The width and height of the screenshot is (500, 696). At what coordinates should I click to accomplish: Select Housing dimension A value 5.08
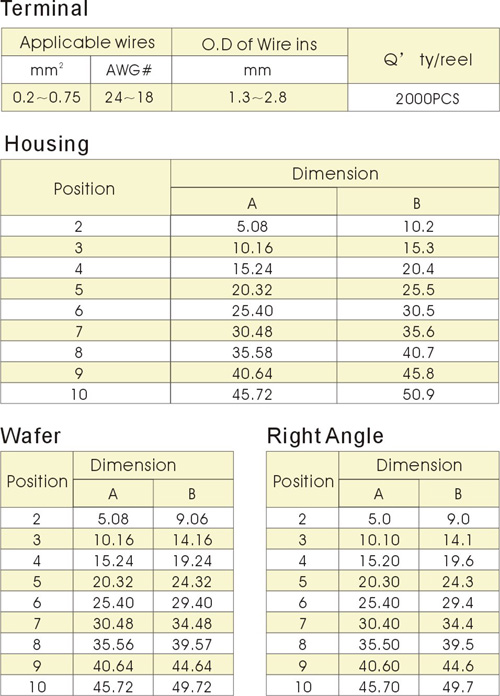tap(253, 226)
